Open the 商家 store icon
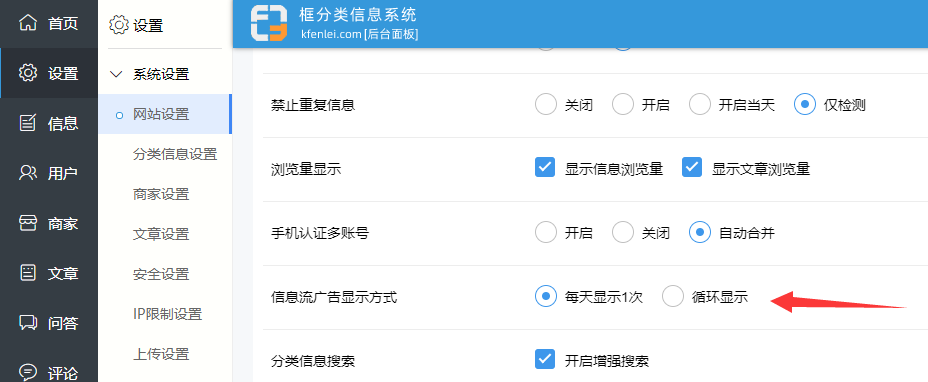928x382 pixels. click(x=27, y=223)
